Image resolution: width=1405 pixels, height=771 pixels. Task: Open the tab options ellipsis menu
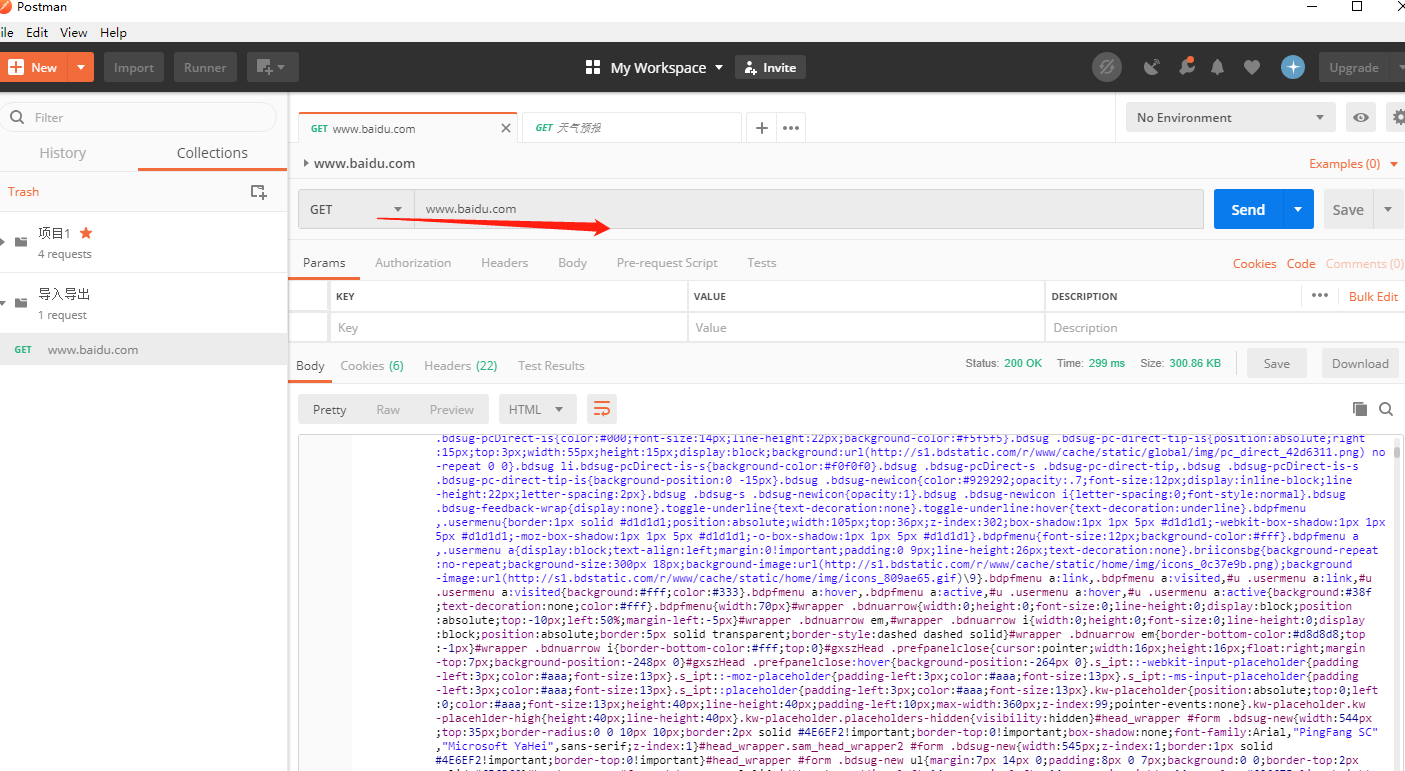(791, 128)
